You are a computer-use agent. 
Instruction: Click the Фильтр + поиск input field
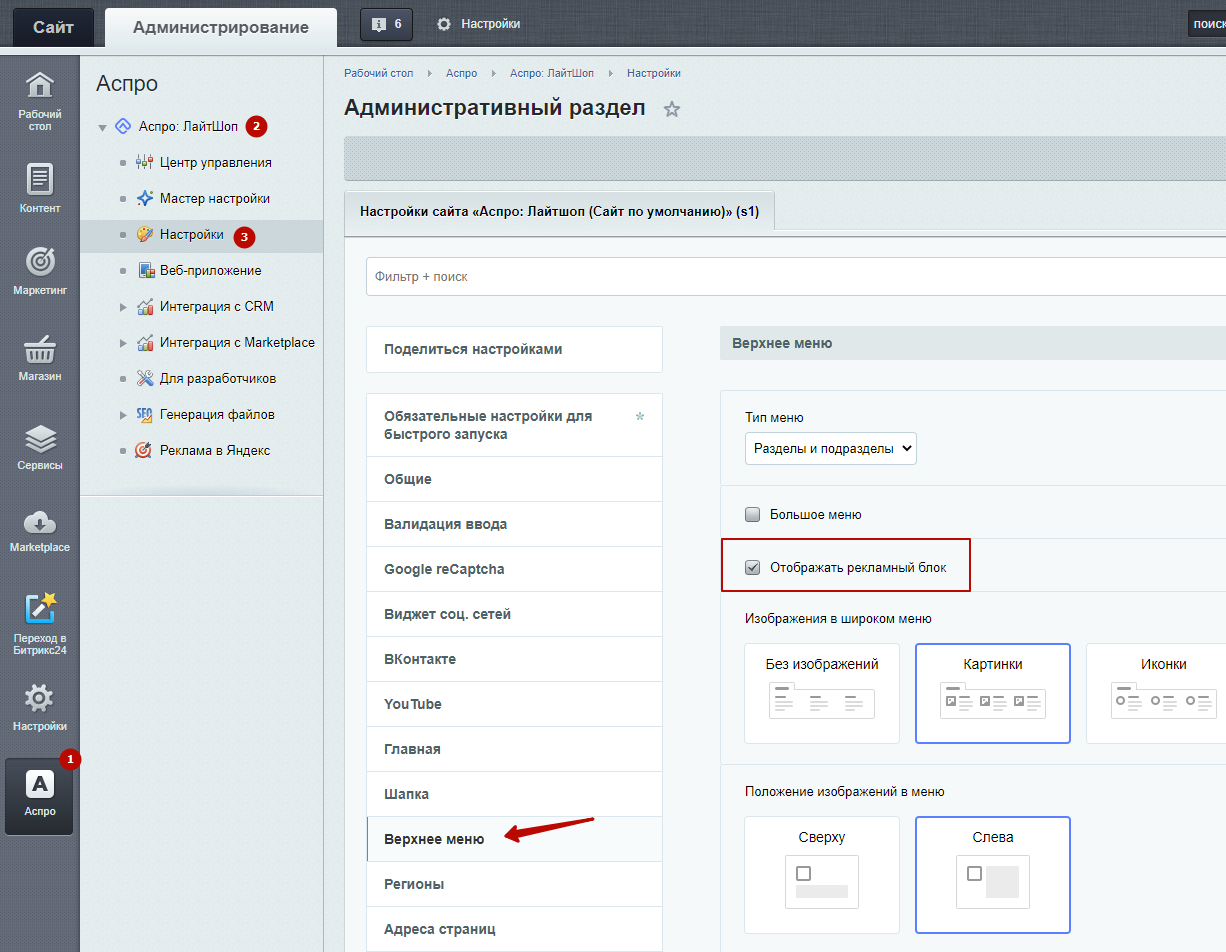[x=796, y=276]
